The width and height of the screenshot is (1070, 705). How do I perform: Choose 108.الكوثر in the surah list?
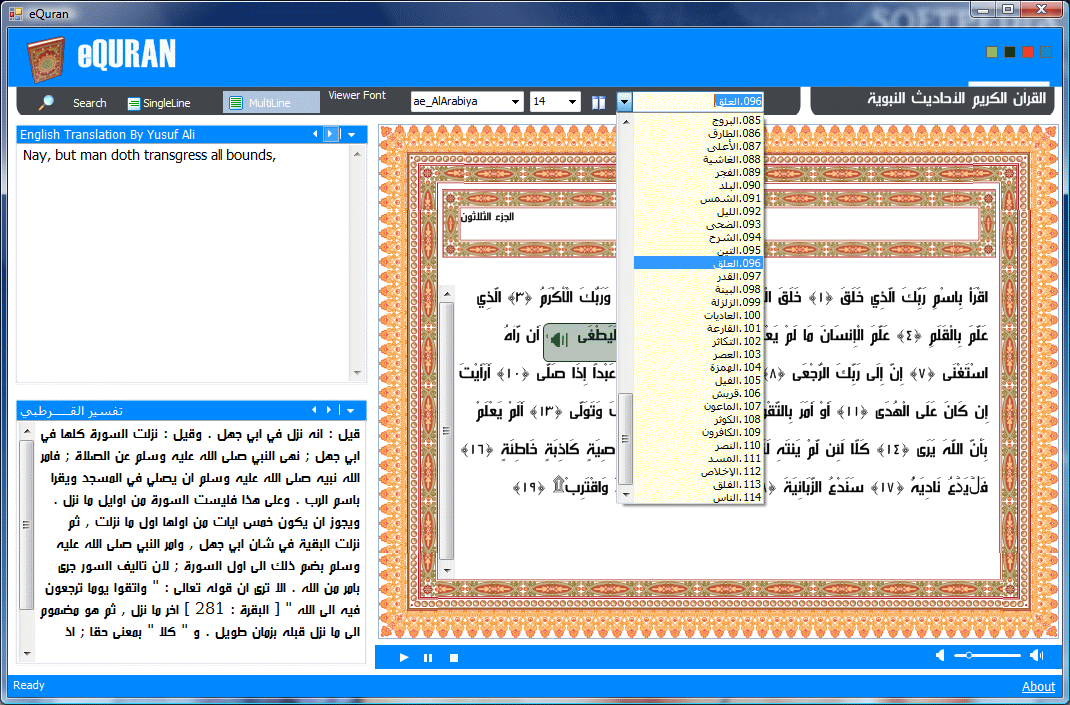[698, 418]
